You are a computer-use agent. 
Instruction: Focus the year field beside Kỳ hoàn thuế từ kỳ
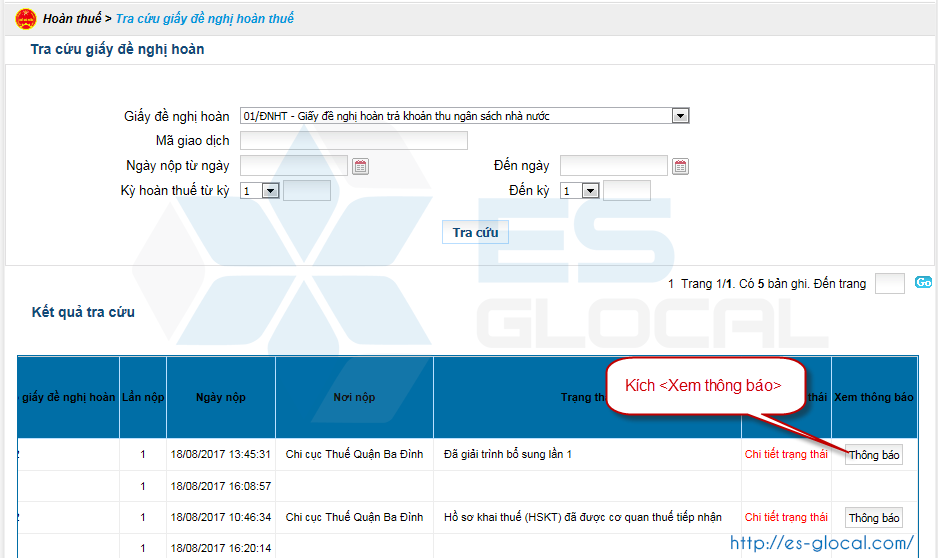click(x=307, y=191)
